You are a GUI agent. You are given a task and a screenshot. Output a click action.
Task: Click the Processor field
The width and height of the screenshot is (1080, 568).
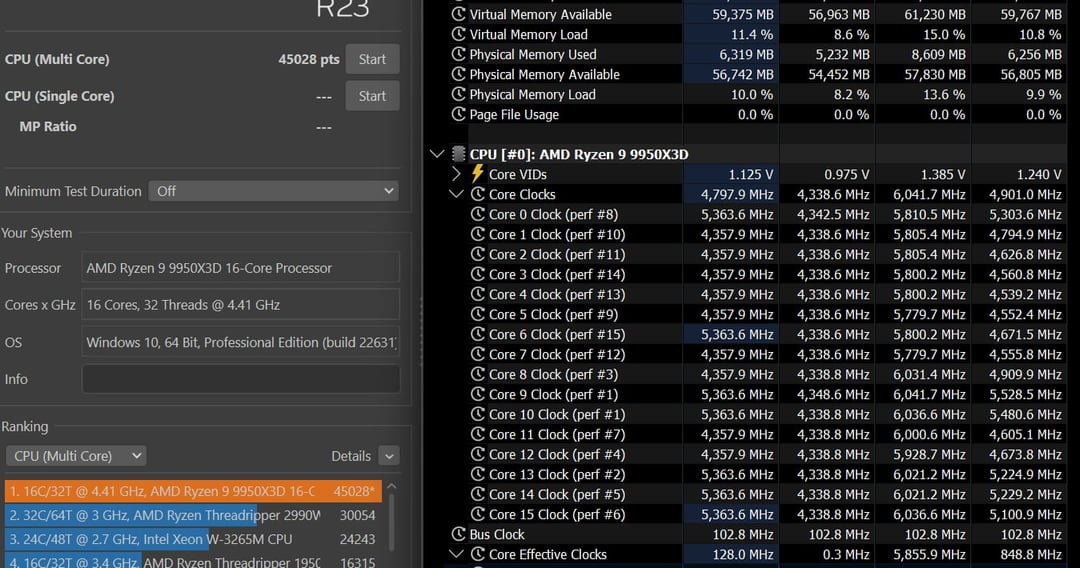[240, 268]
